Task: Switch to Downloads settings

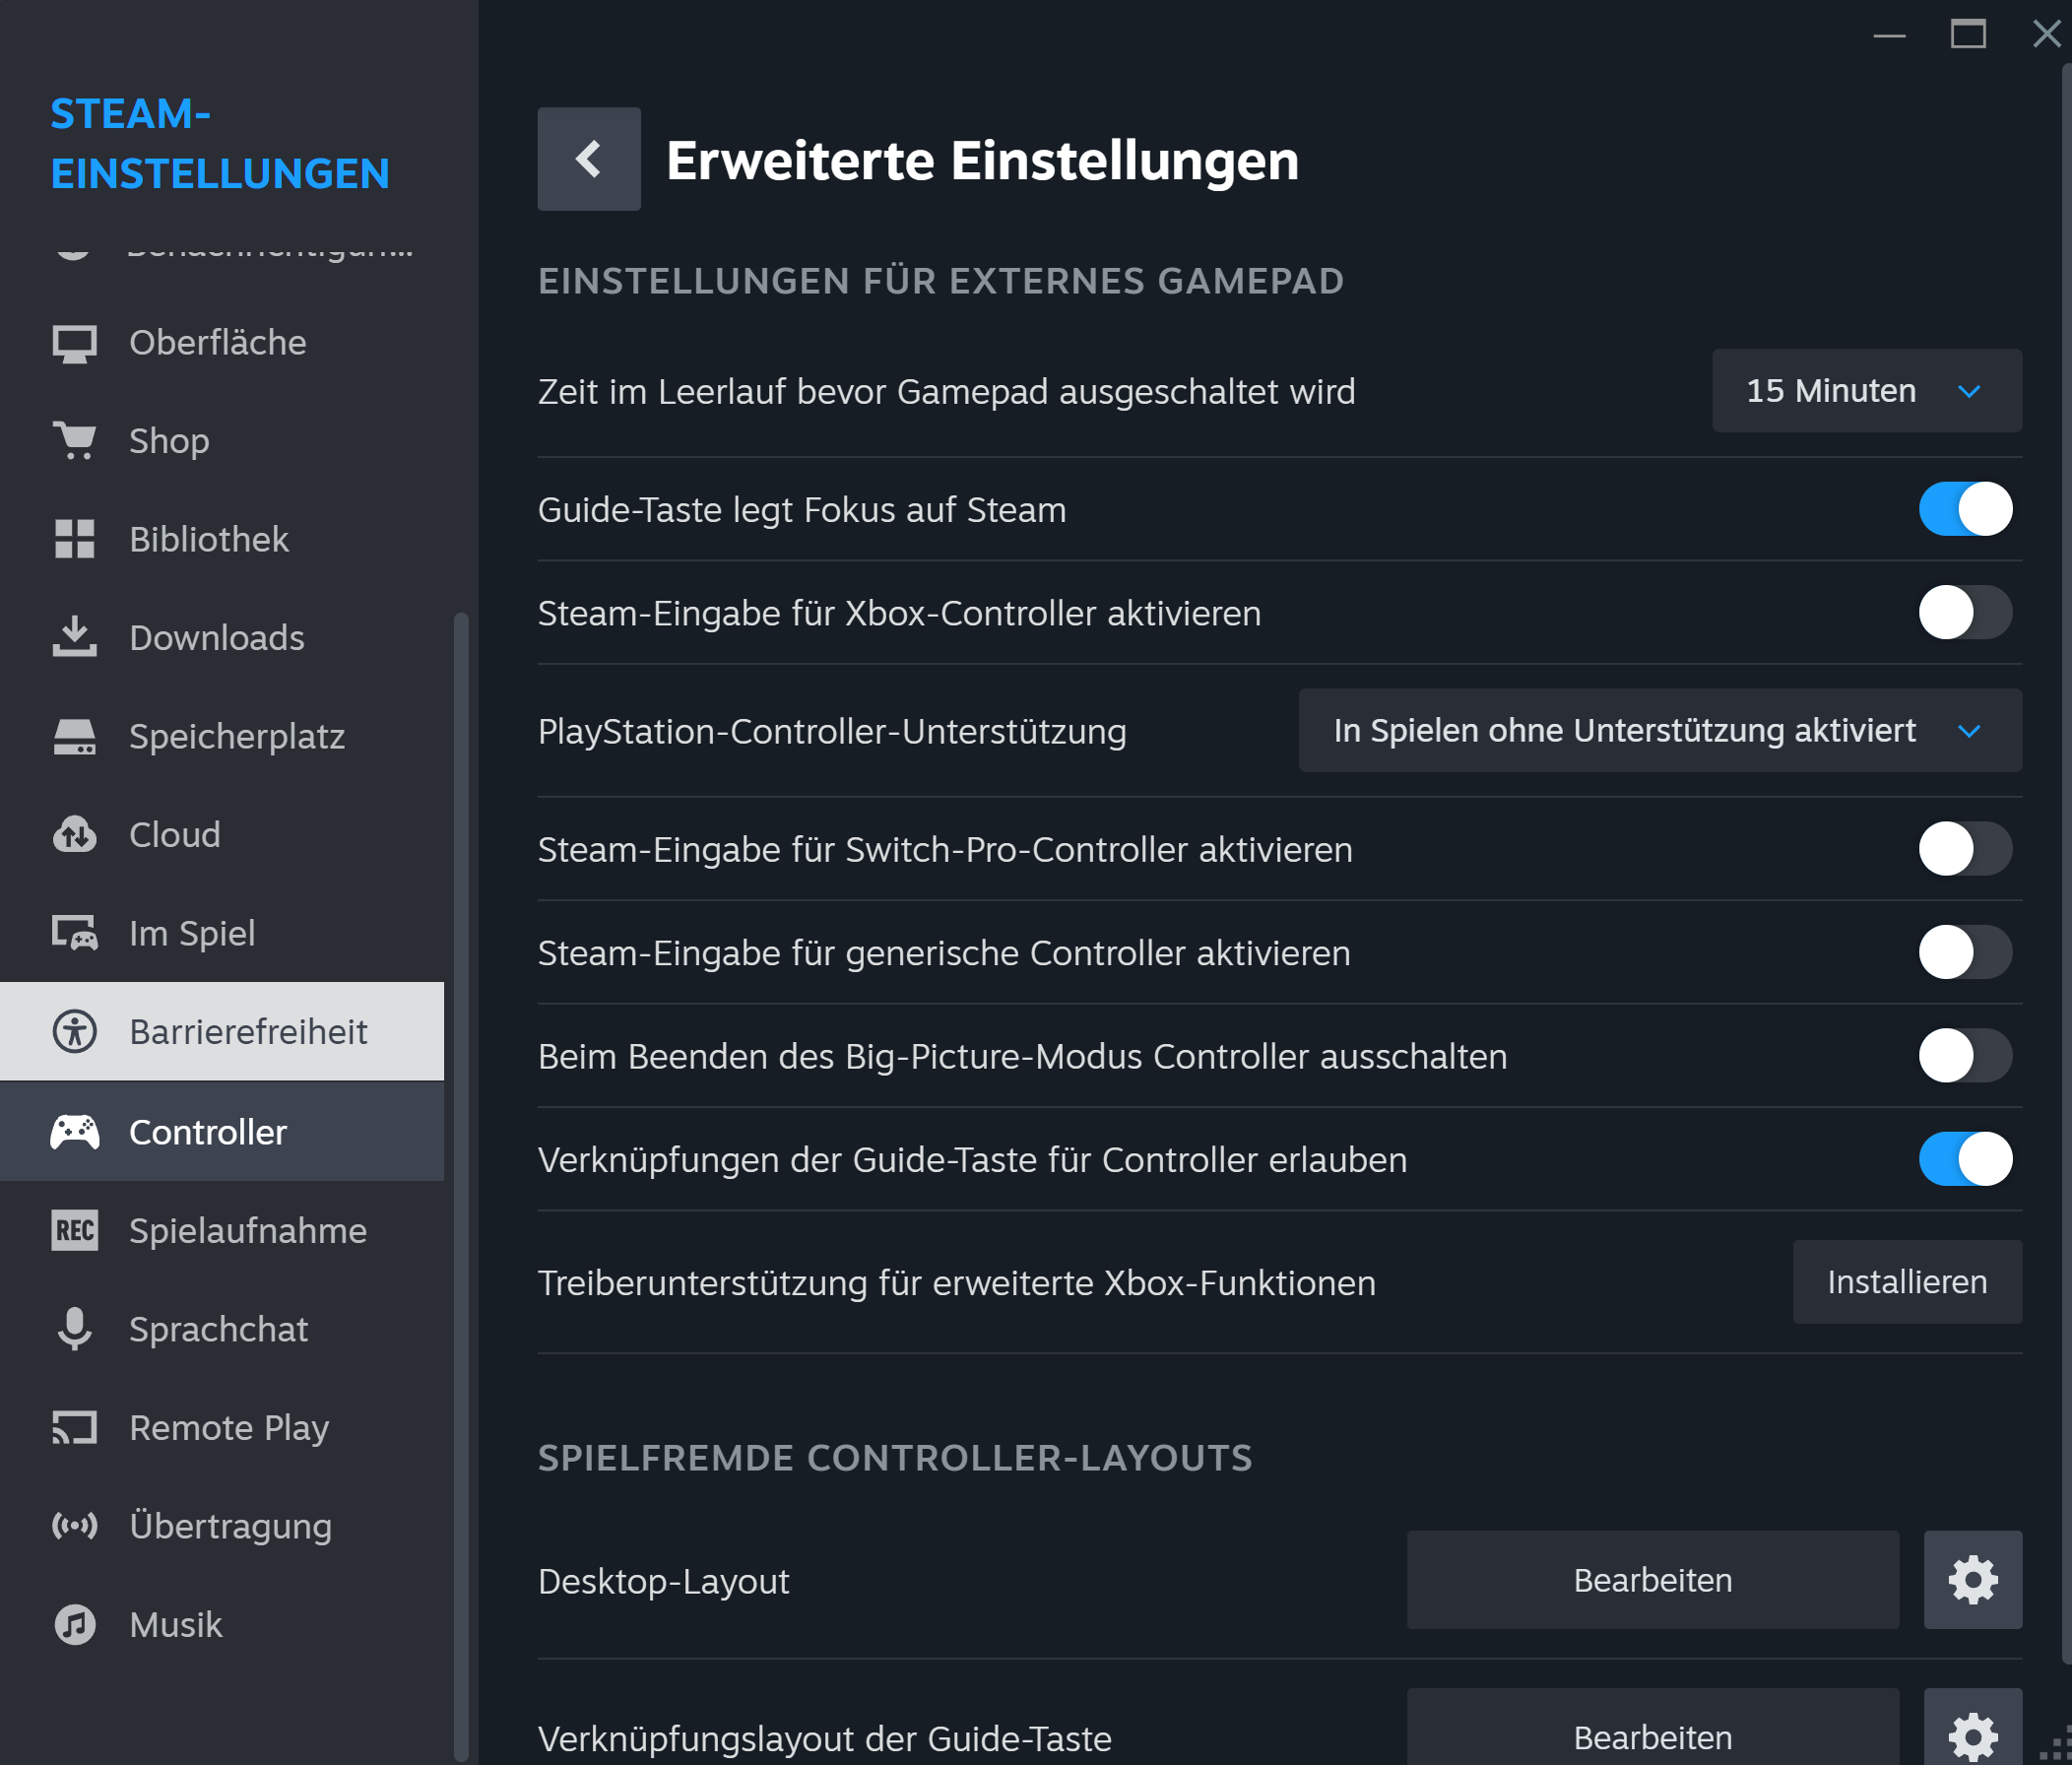Action: click(222, 637)
